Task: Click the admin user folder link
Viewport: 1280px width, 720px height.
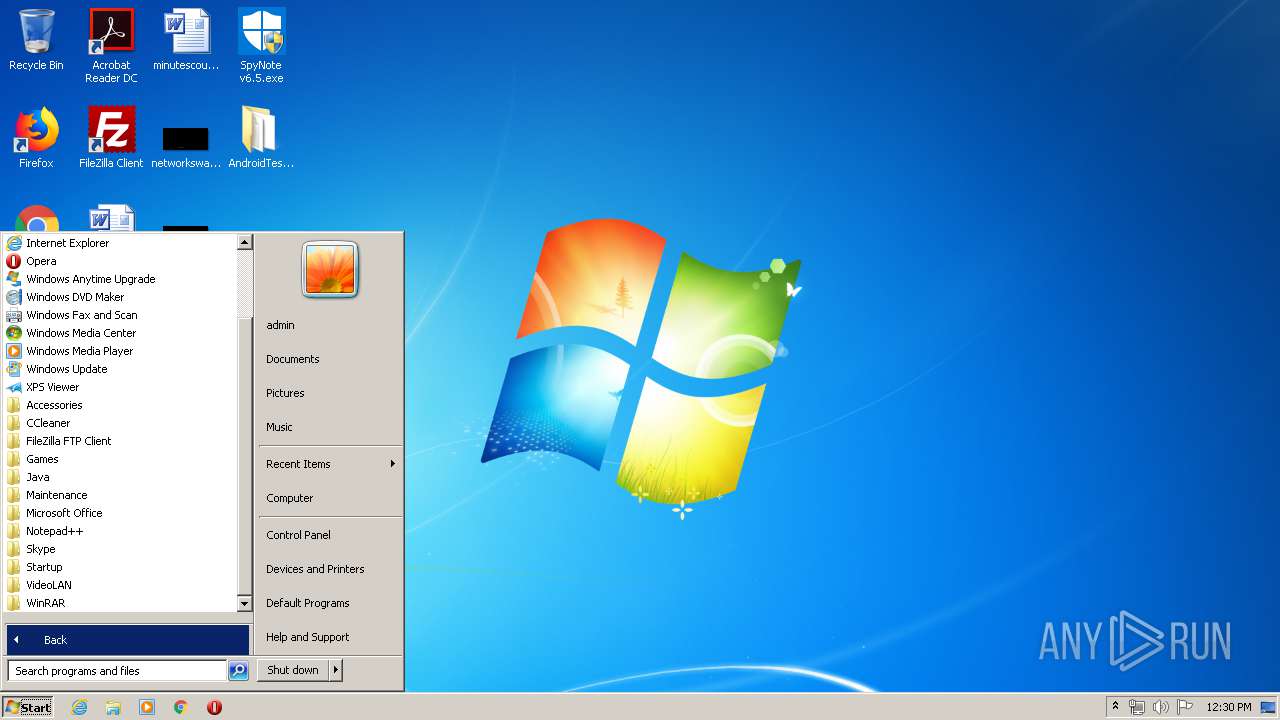Action: pyautogui.click(x=330, y=325)
